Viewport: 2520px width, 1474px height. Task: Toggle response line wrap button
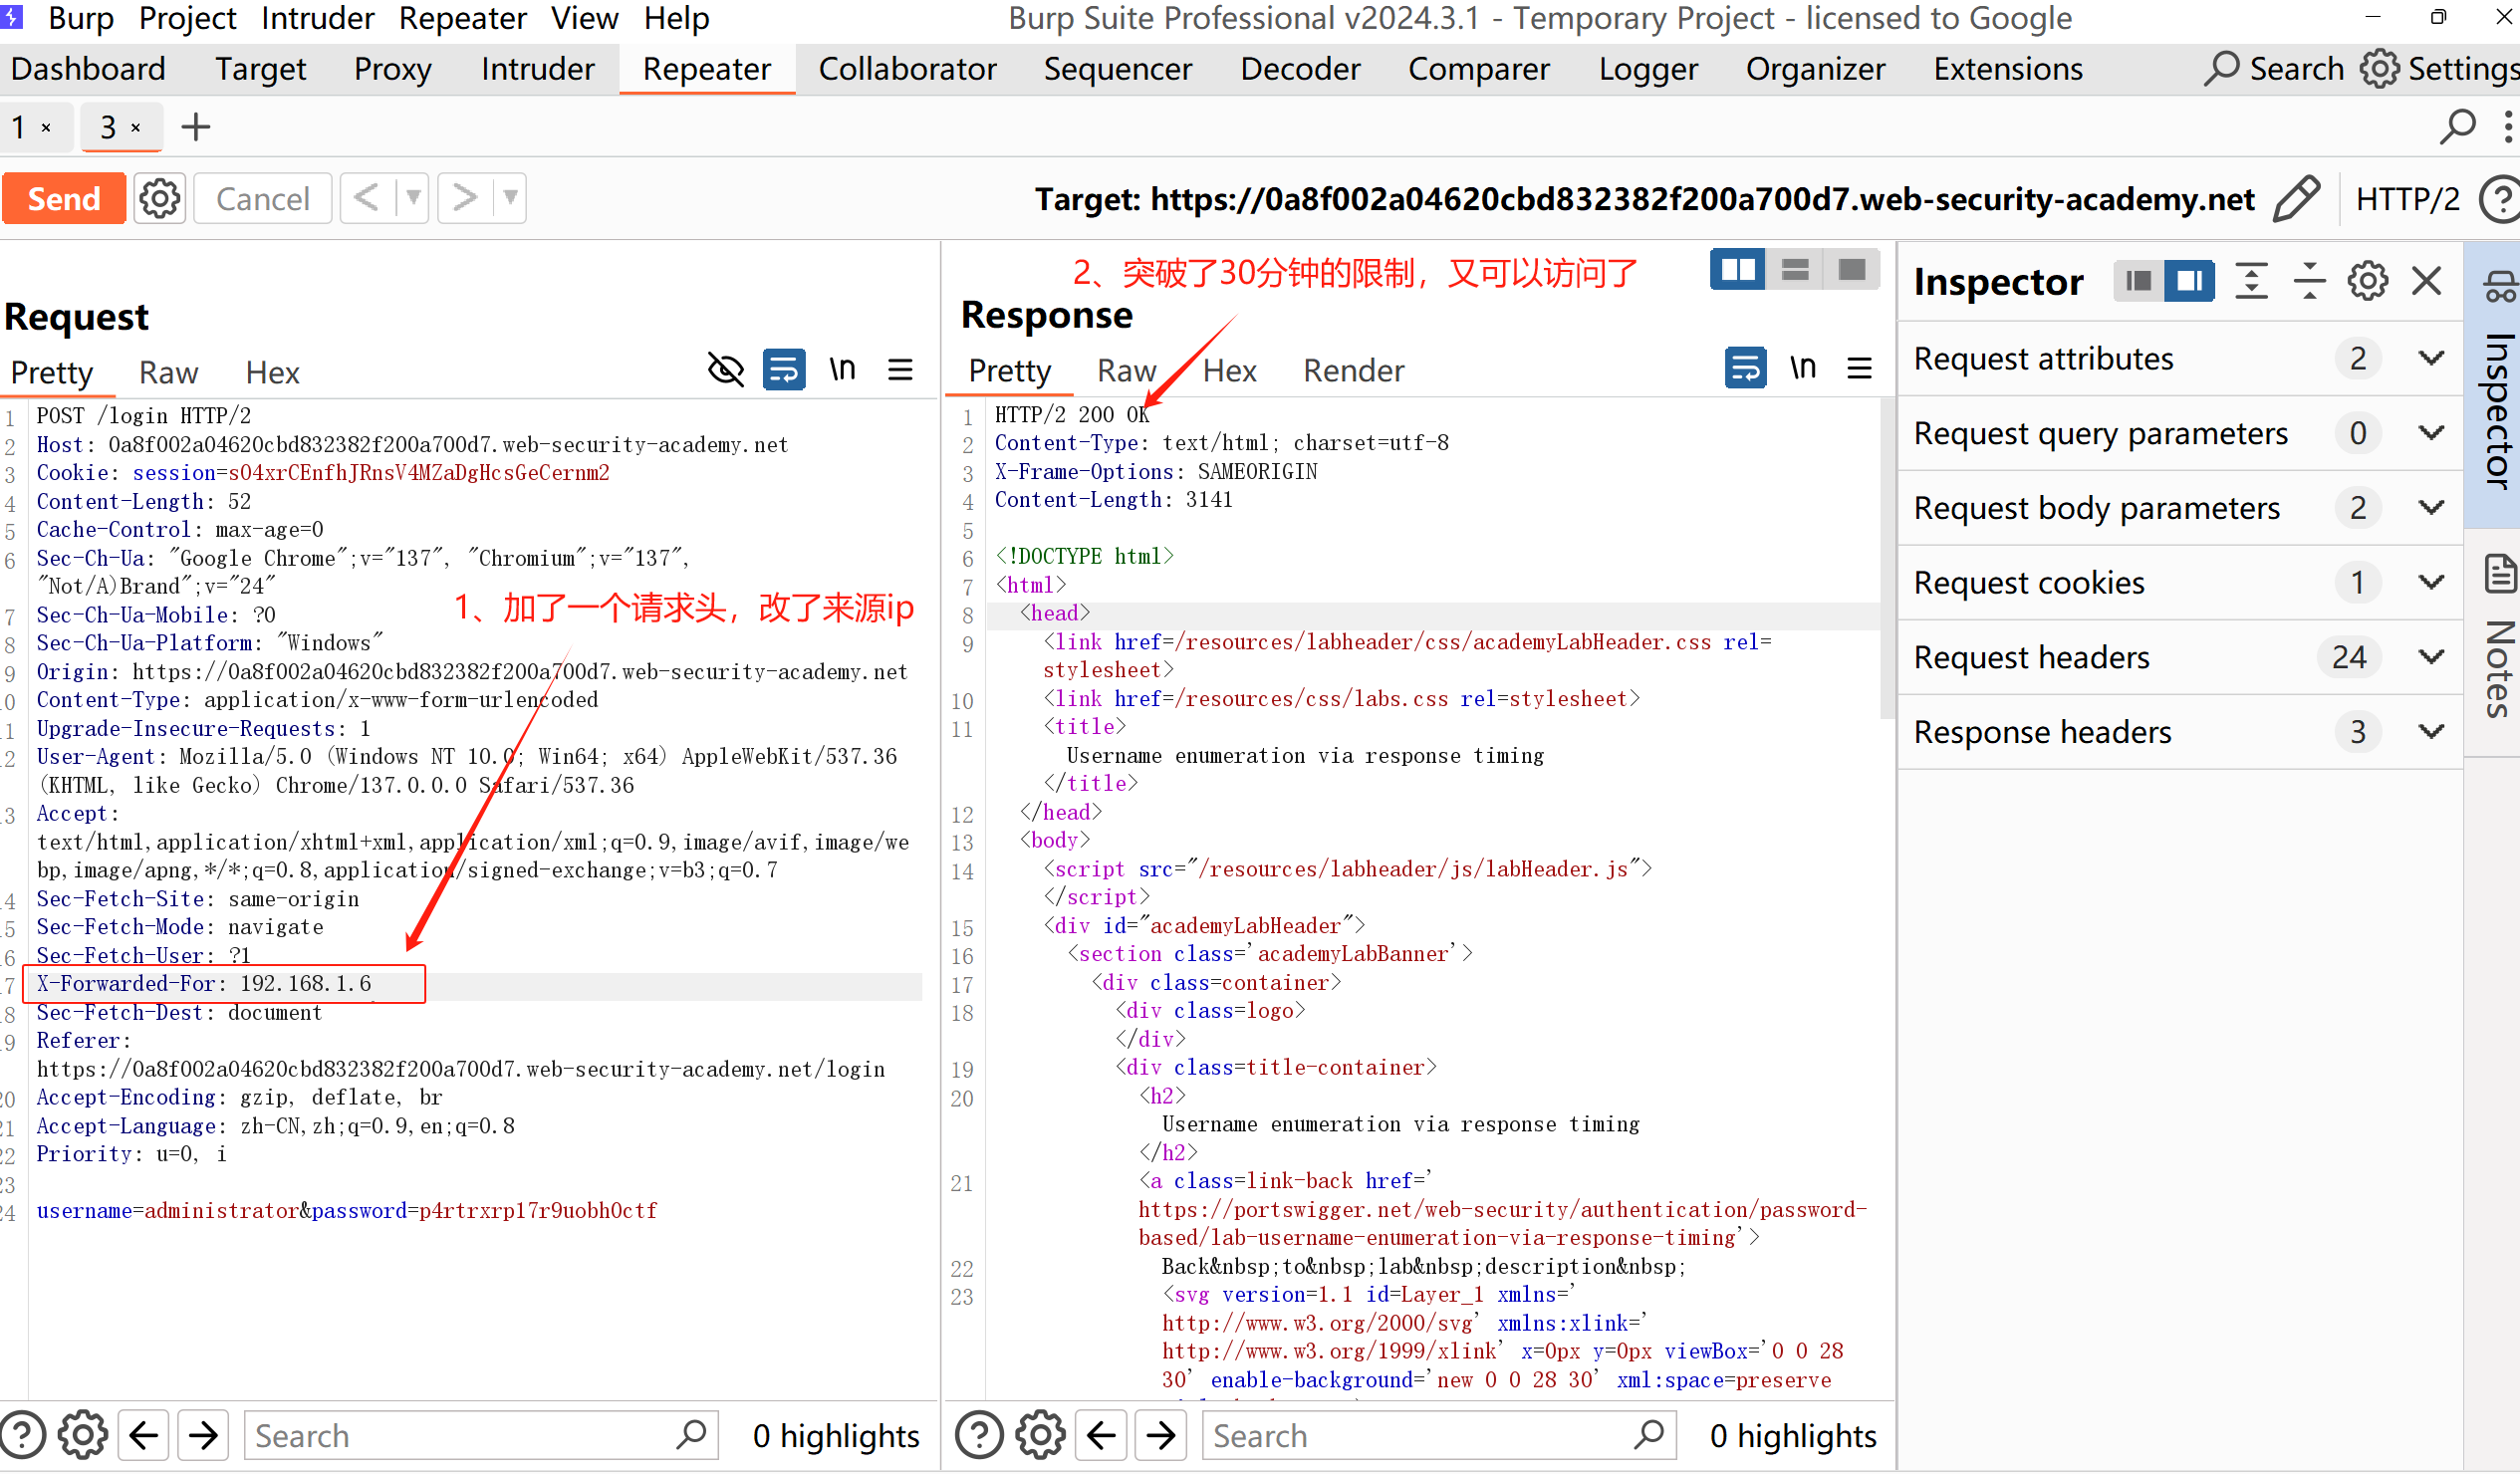tap(1745, 369)
